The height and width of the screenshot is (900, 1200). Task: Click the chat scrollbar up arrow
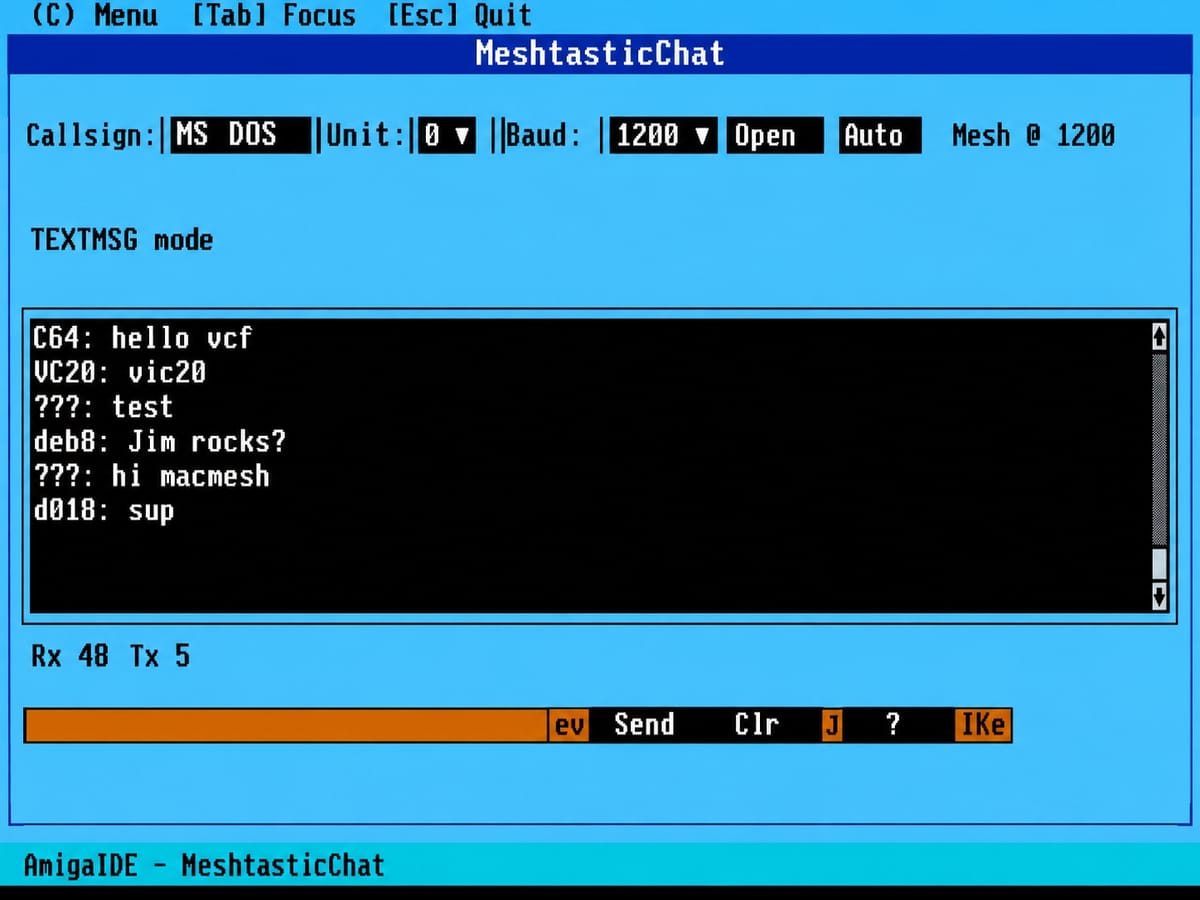tap(1159, 336)
